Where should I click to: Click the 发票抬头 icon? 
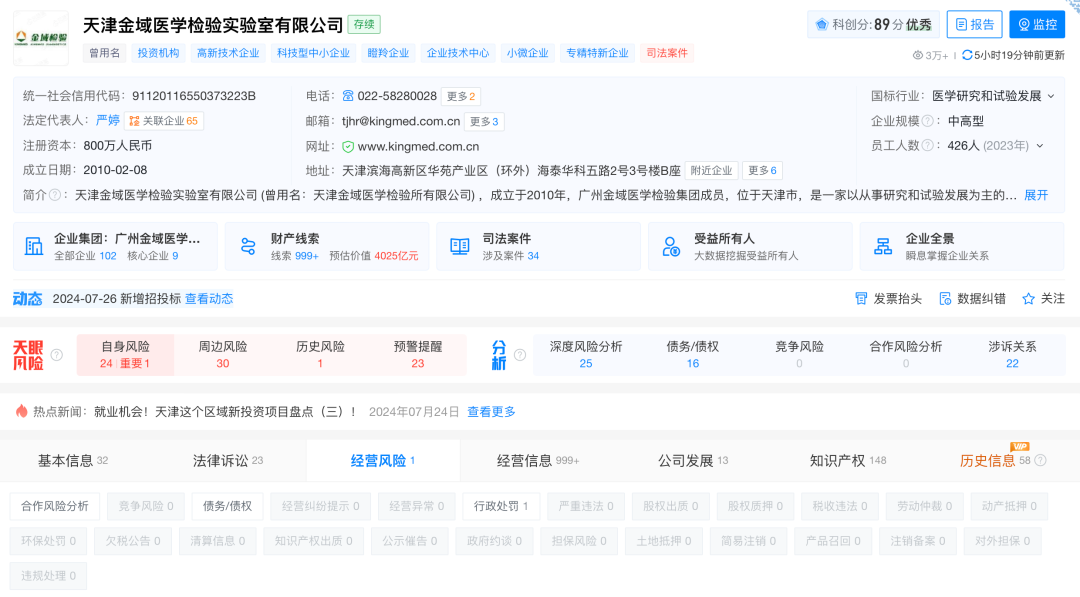(861, 299)
